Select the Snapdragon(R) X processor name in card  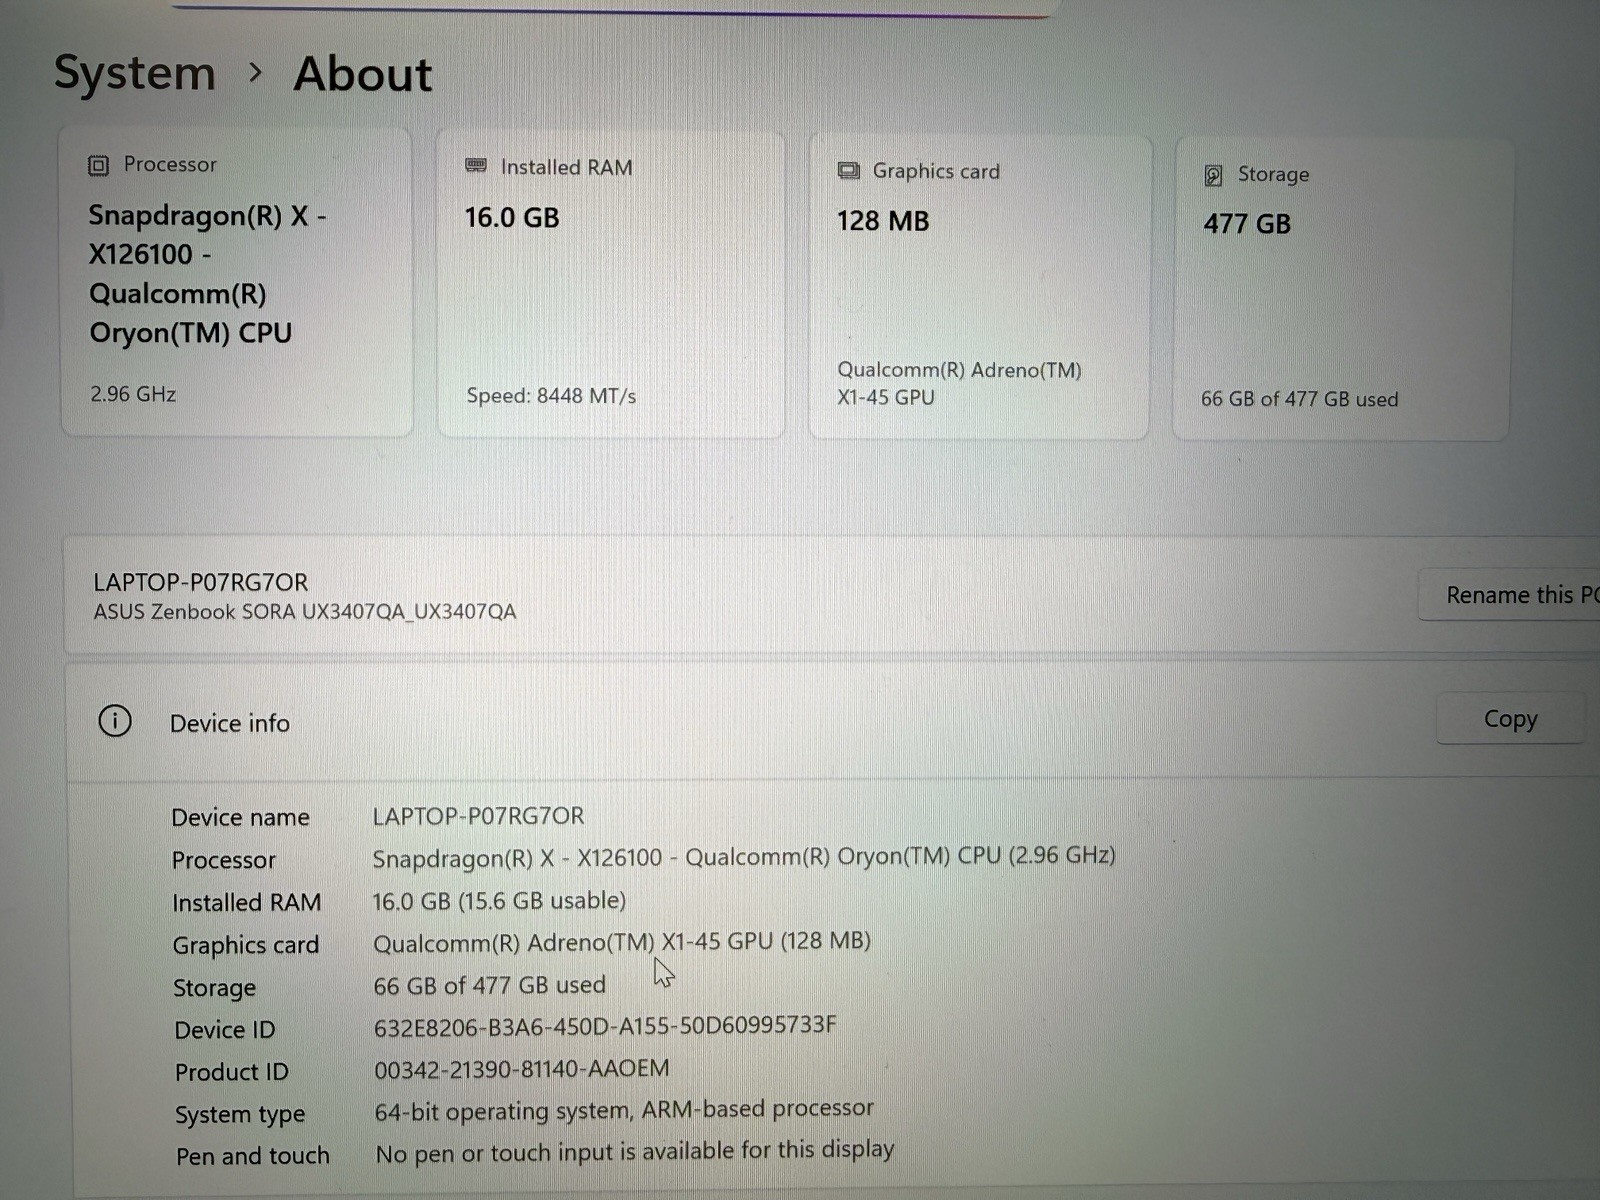point(207,274)
